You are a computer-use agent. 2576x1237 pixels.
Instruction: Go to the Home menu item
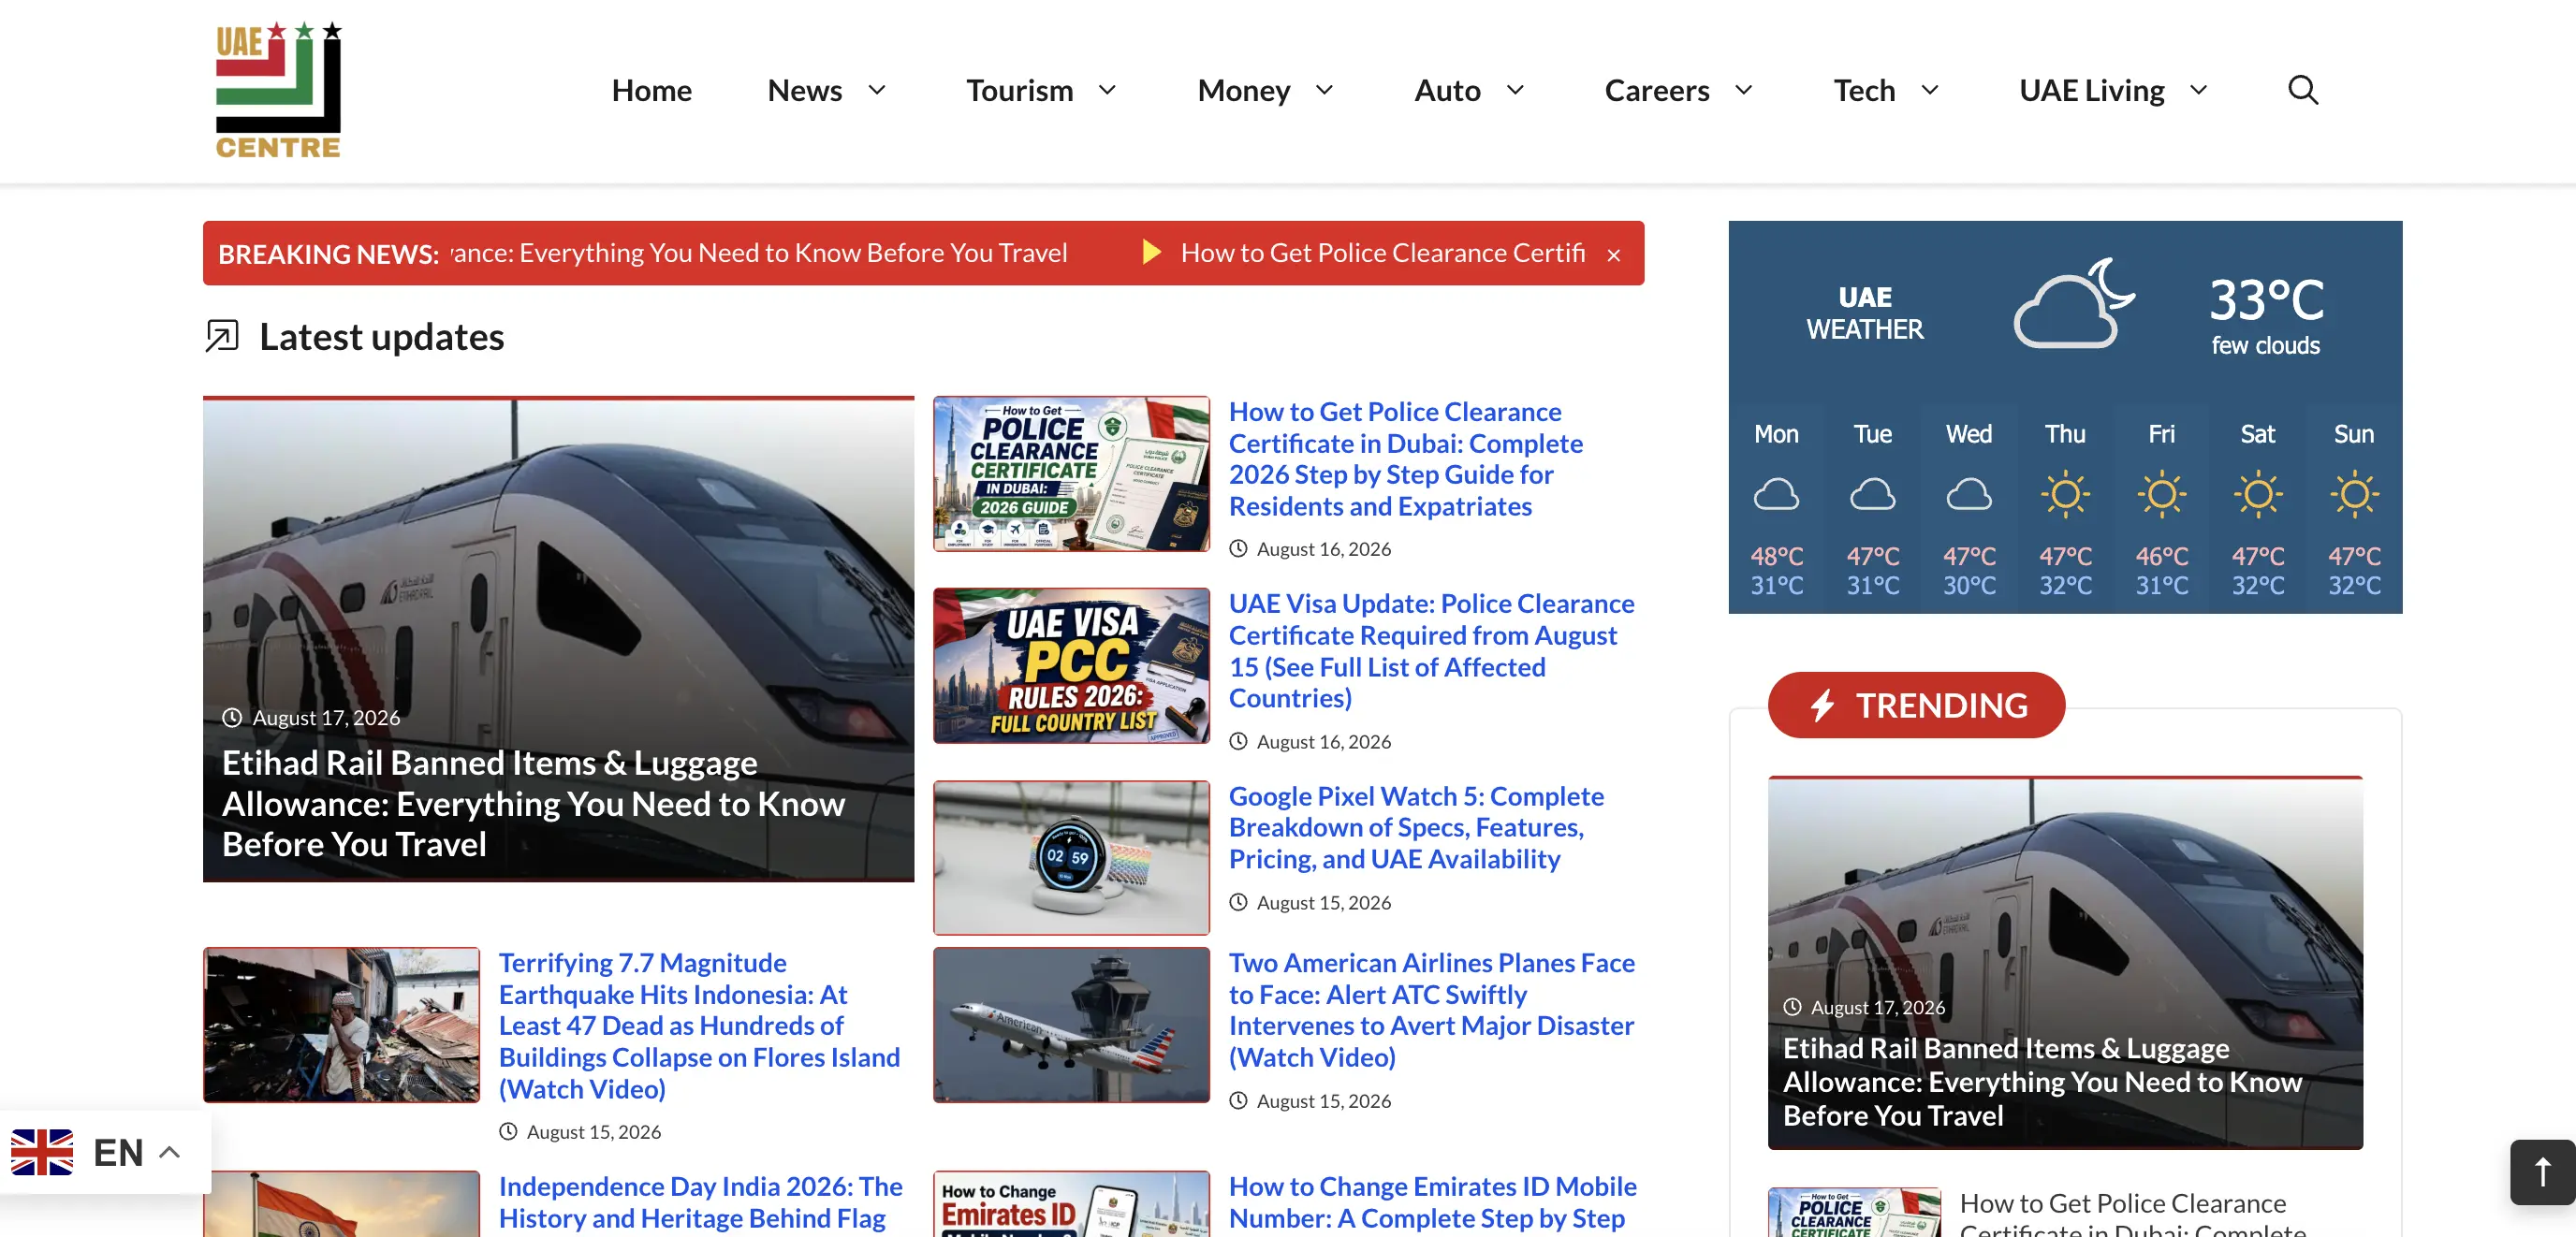pos(651,90)
